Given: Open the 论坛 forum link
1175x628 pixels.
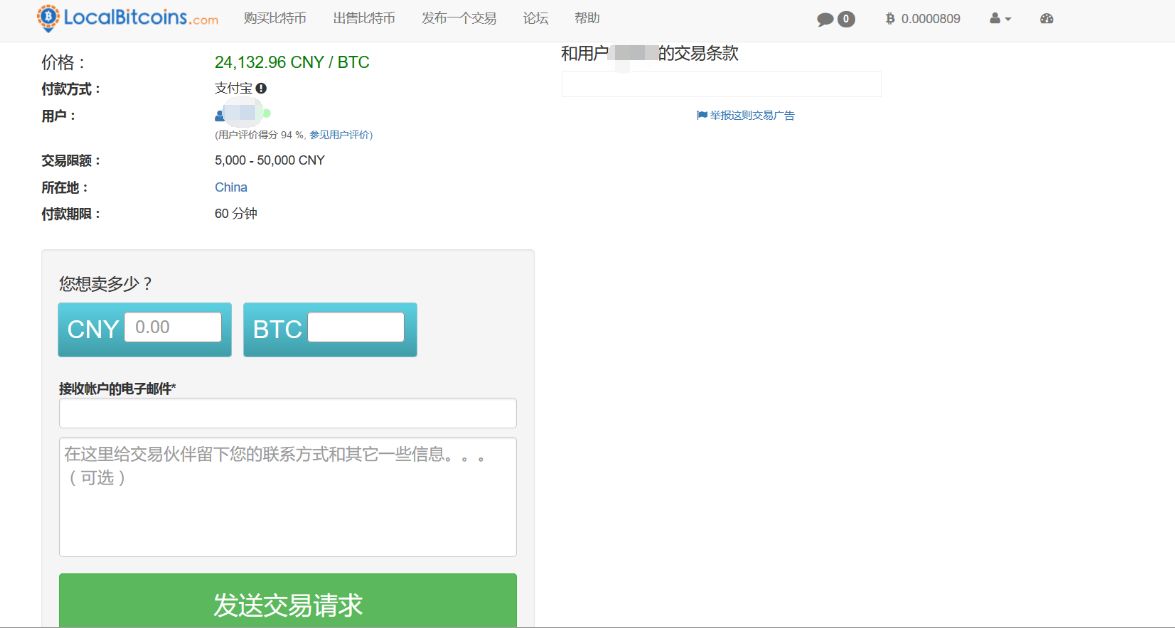Looking at the screenshot, I should (x=535, y=18).
